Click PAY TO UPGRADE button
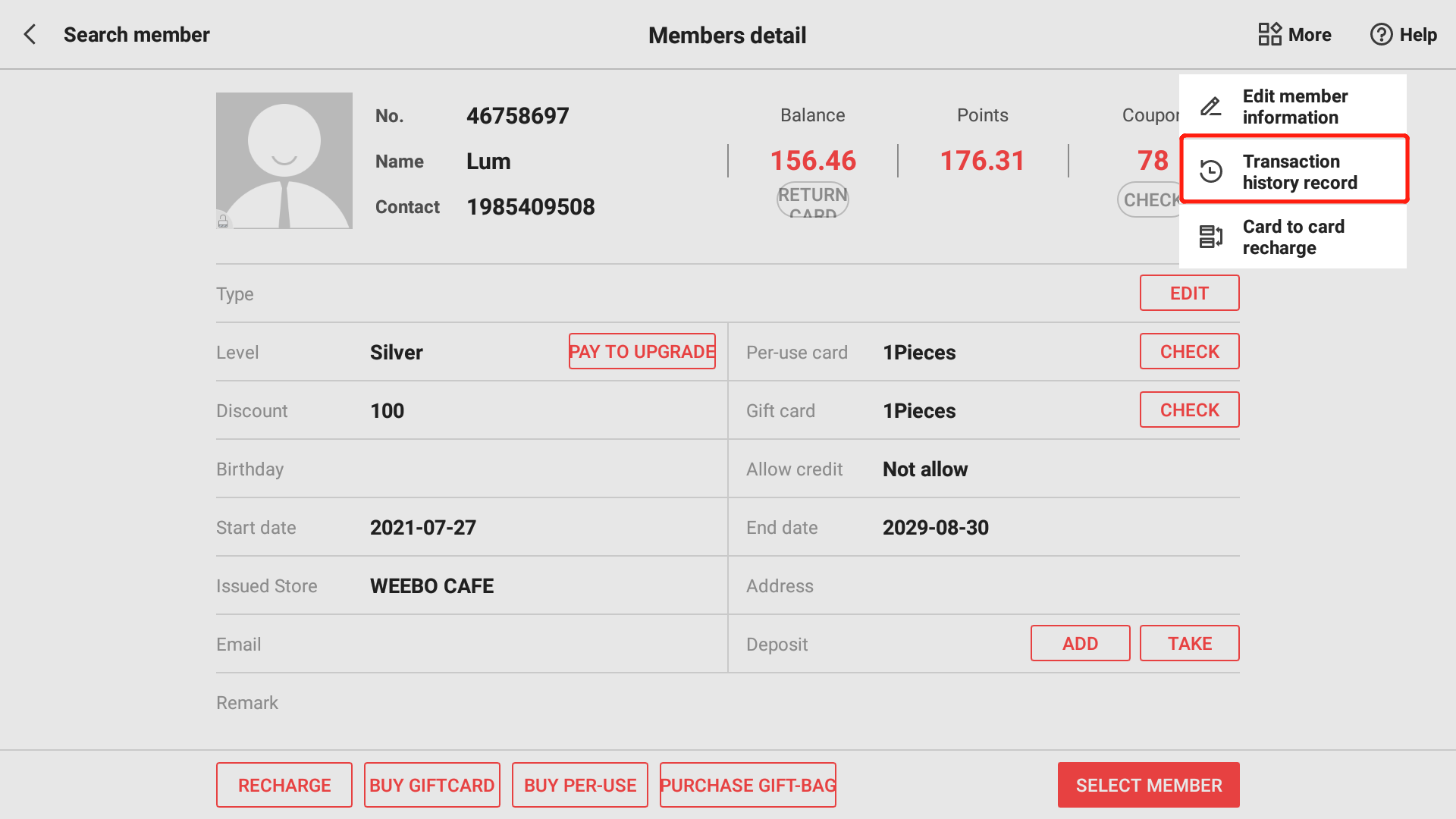Screen dimensions: 1456x819 pyautogui.click(x=642, y=351)
